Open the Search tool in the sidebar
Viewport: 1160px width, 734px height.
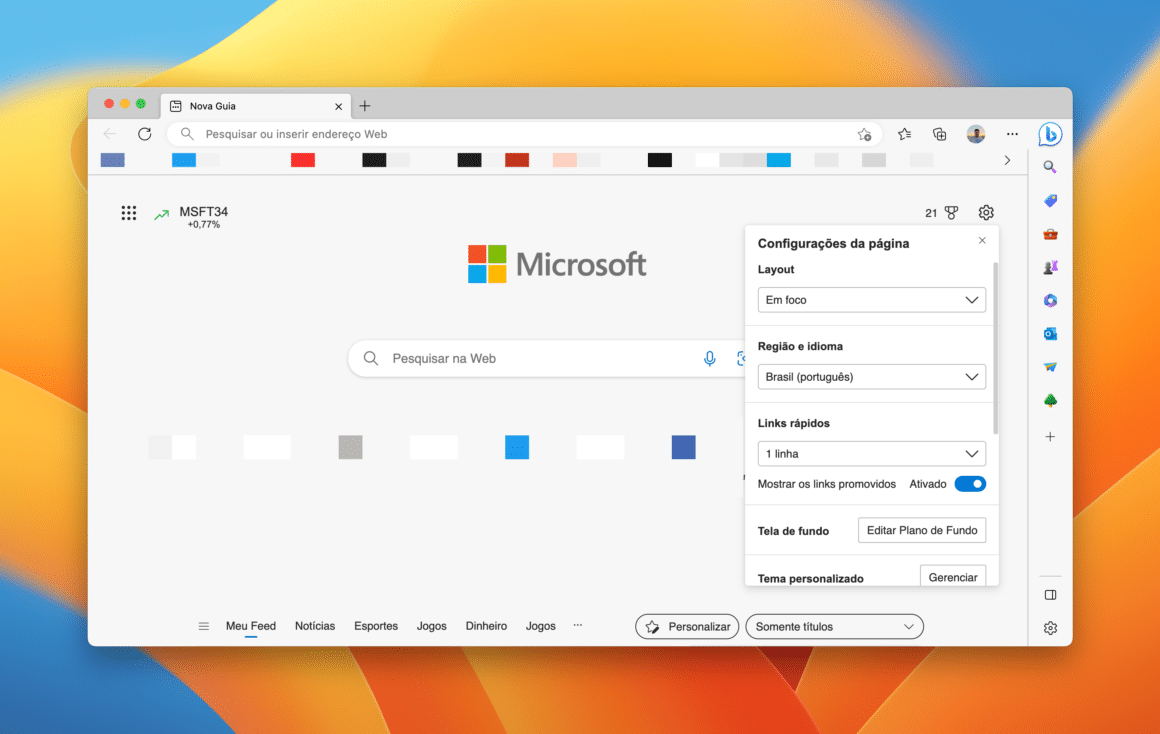[x=1050, y=166]
